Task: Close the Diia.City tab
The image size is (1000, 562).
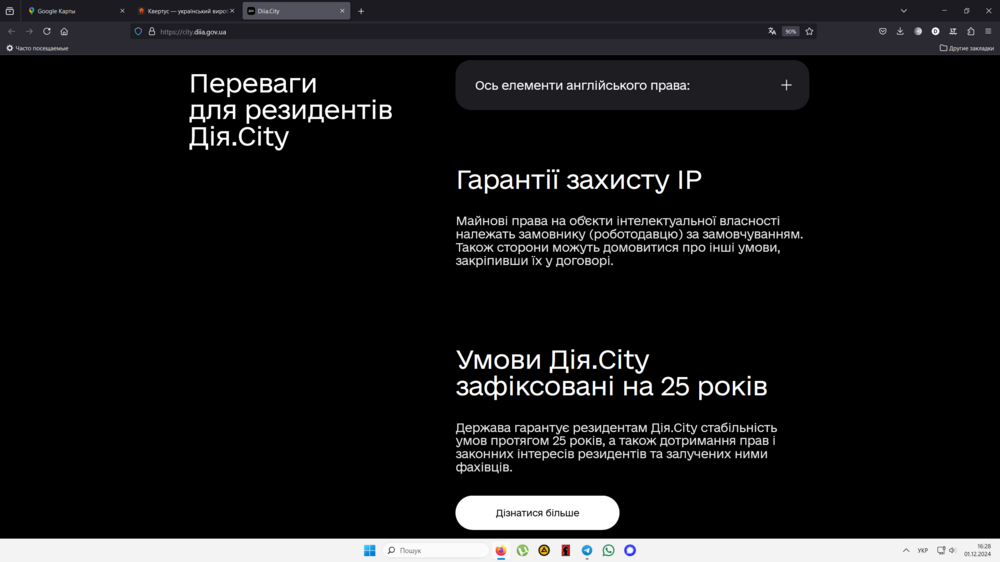Action: coord(342,11)
